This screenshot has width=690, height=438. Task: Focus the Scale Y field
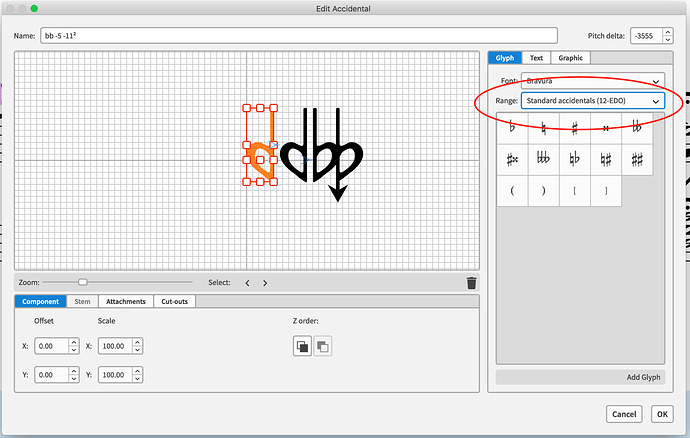[x=115, y=375]
